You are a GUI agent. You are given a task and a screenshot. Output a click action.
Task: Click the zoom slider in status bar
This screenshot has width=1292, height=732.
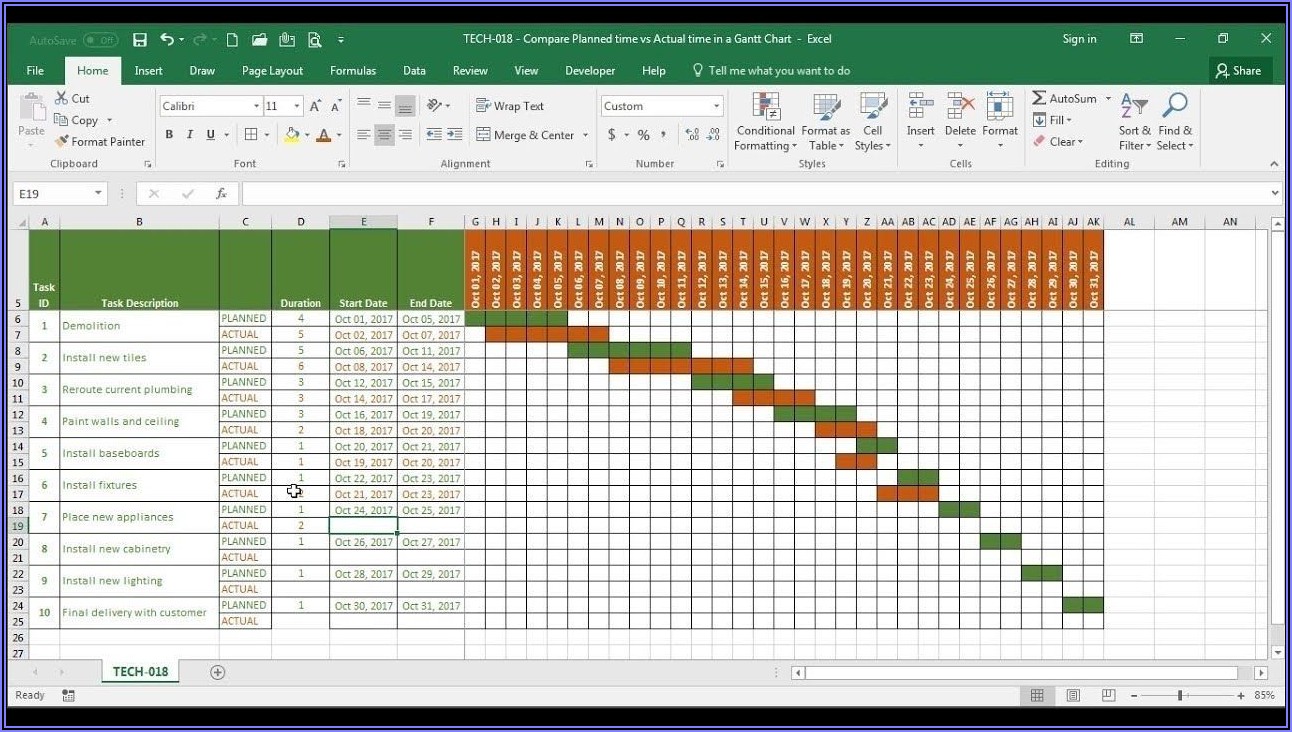point(1180,696)
